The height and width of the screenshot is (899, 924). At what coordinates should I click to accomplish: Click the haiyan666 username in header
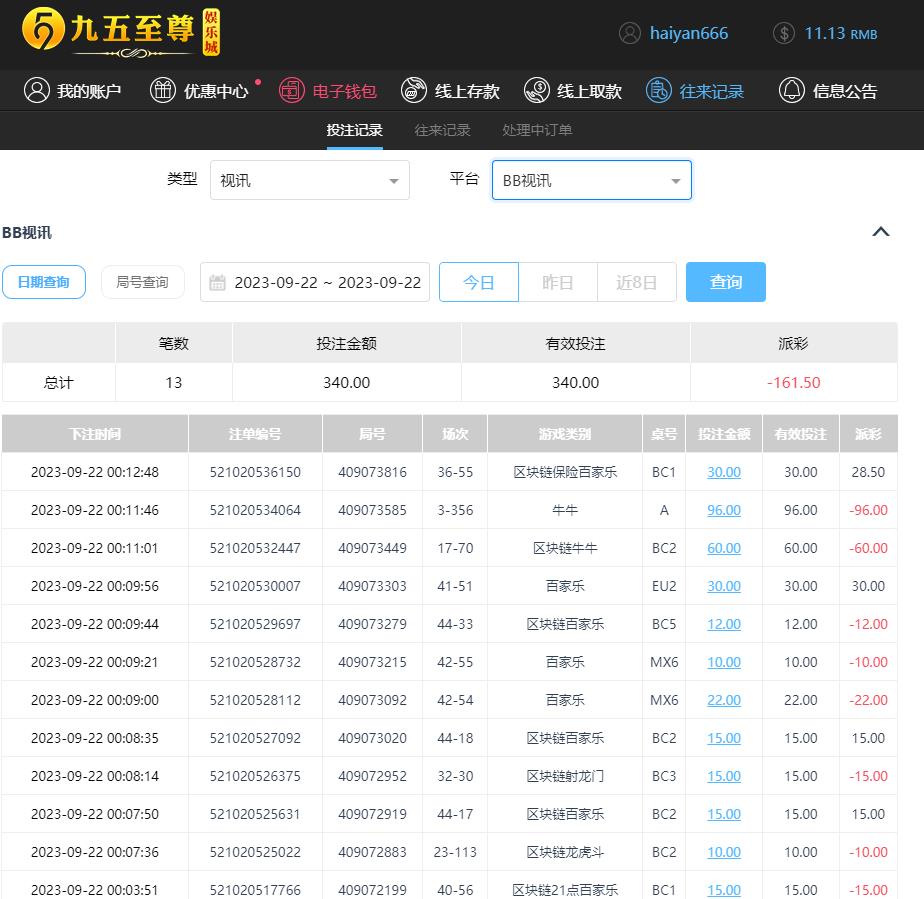(688, 33)
